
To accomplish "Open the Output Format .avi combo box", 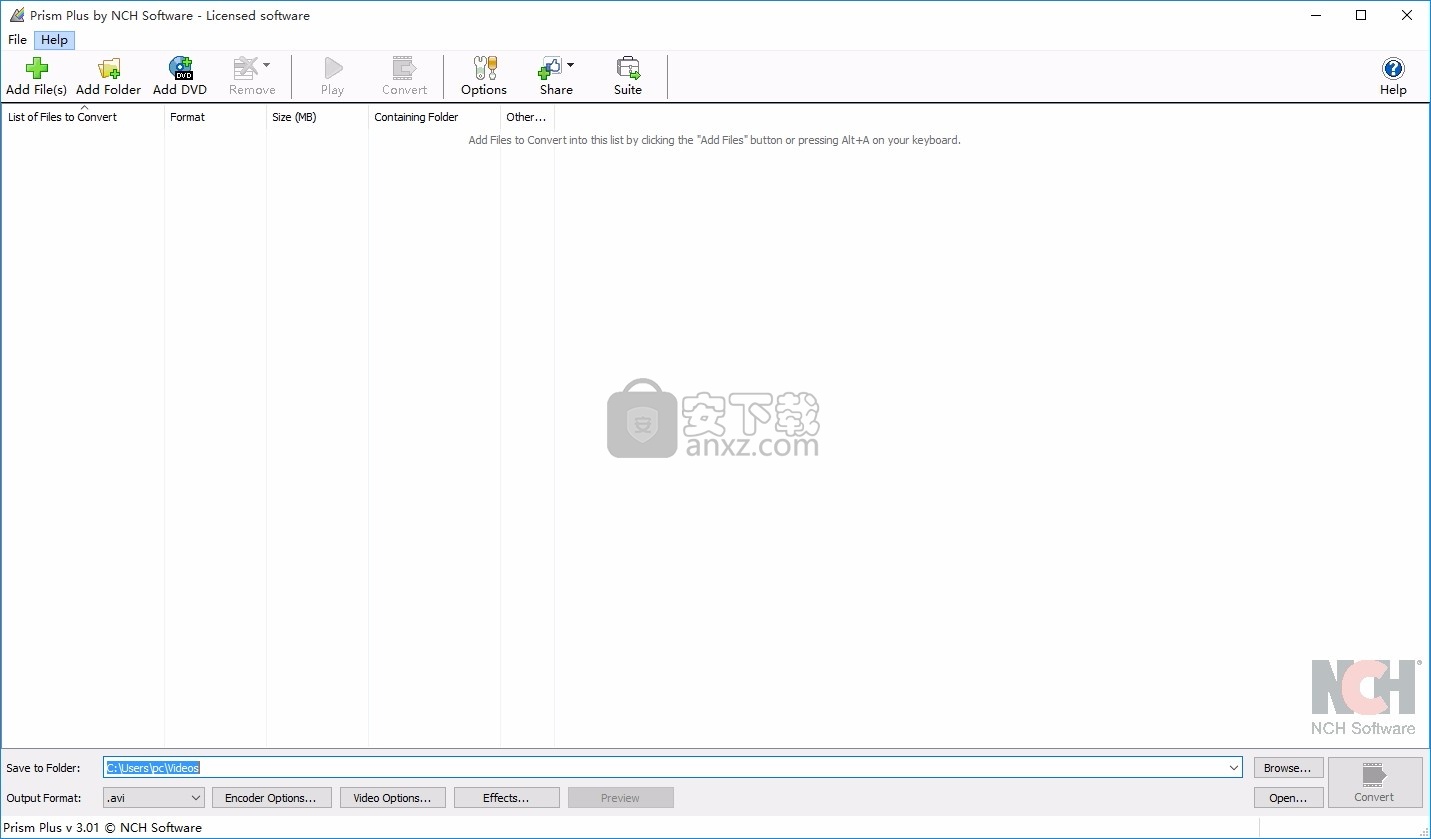I will click(x=154, y=798).
